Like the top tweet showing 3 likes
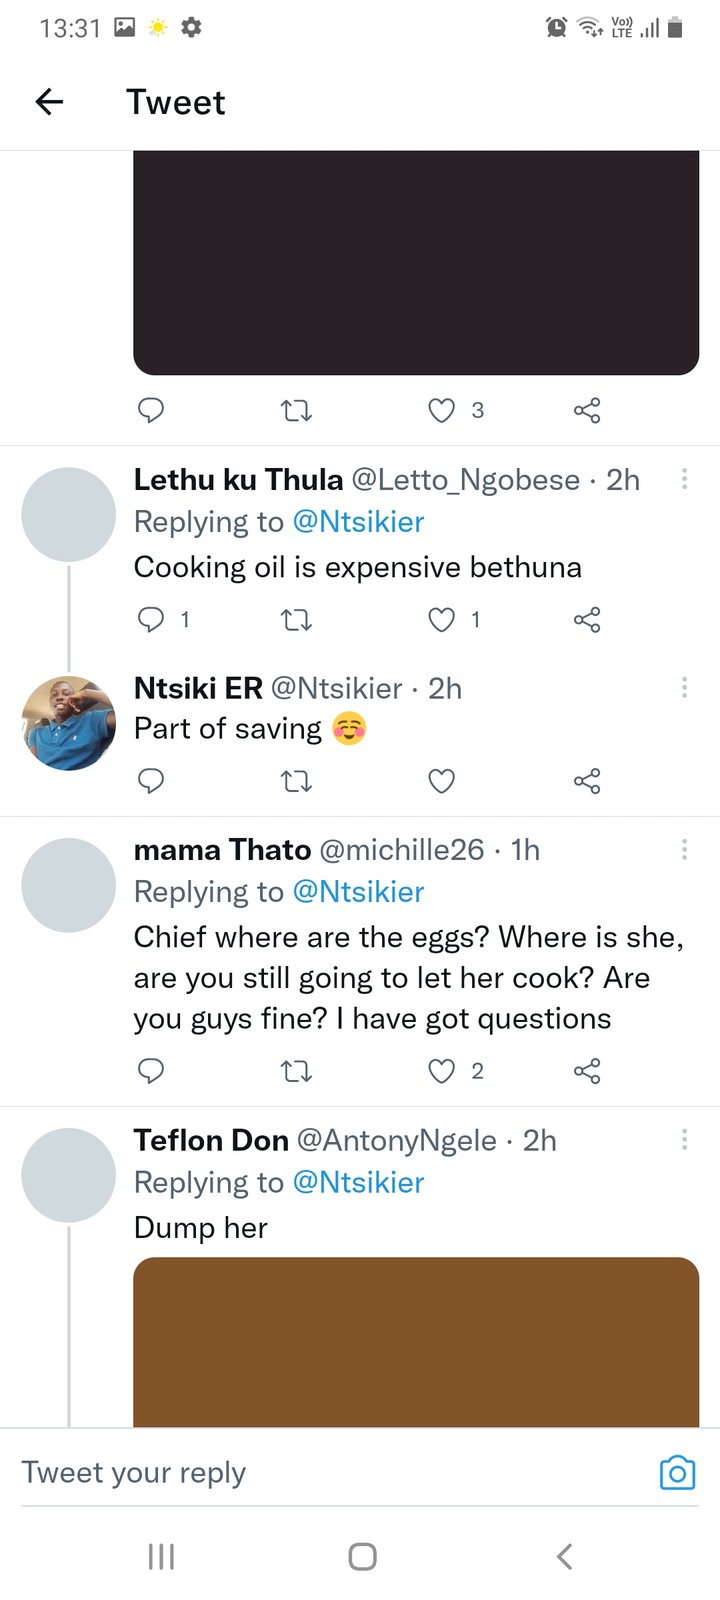This screenshot has width=720, height=1600. pyautogui.click(x=441, y=410)
